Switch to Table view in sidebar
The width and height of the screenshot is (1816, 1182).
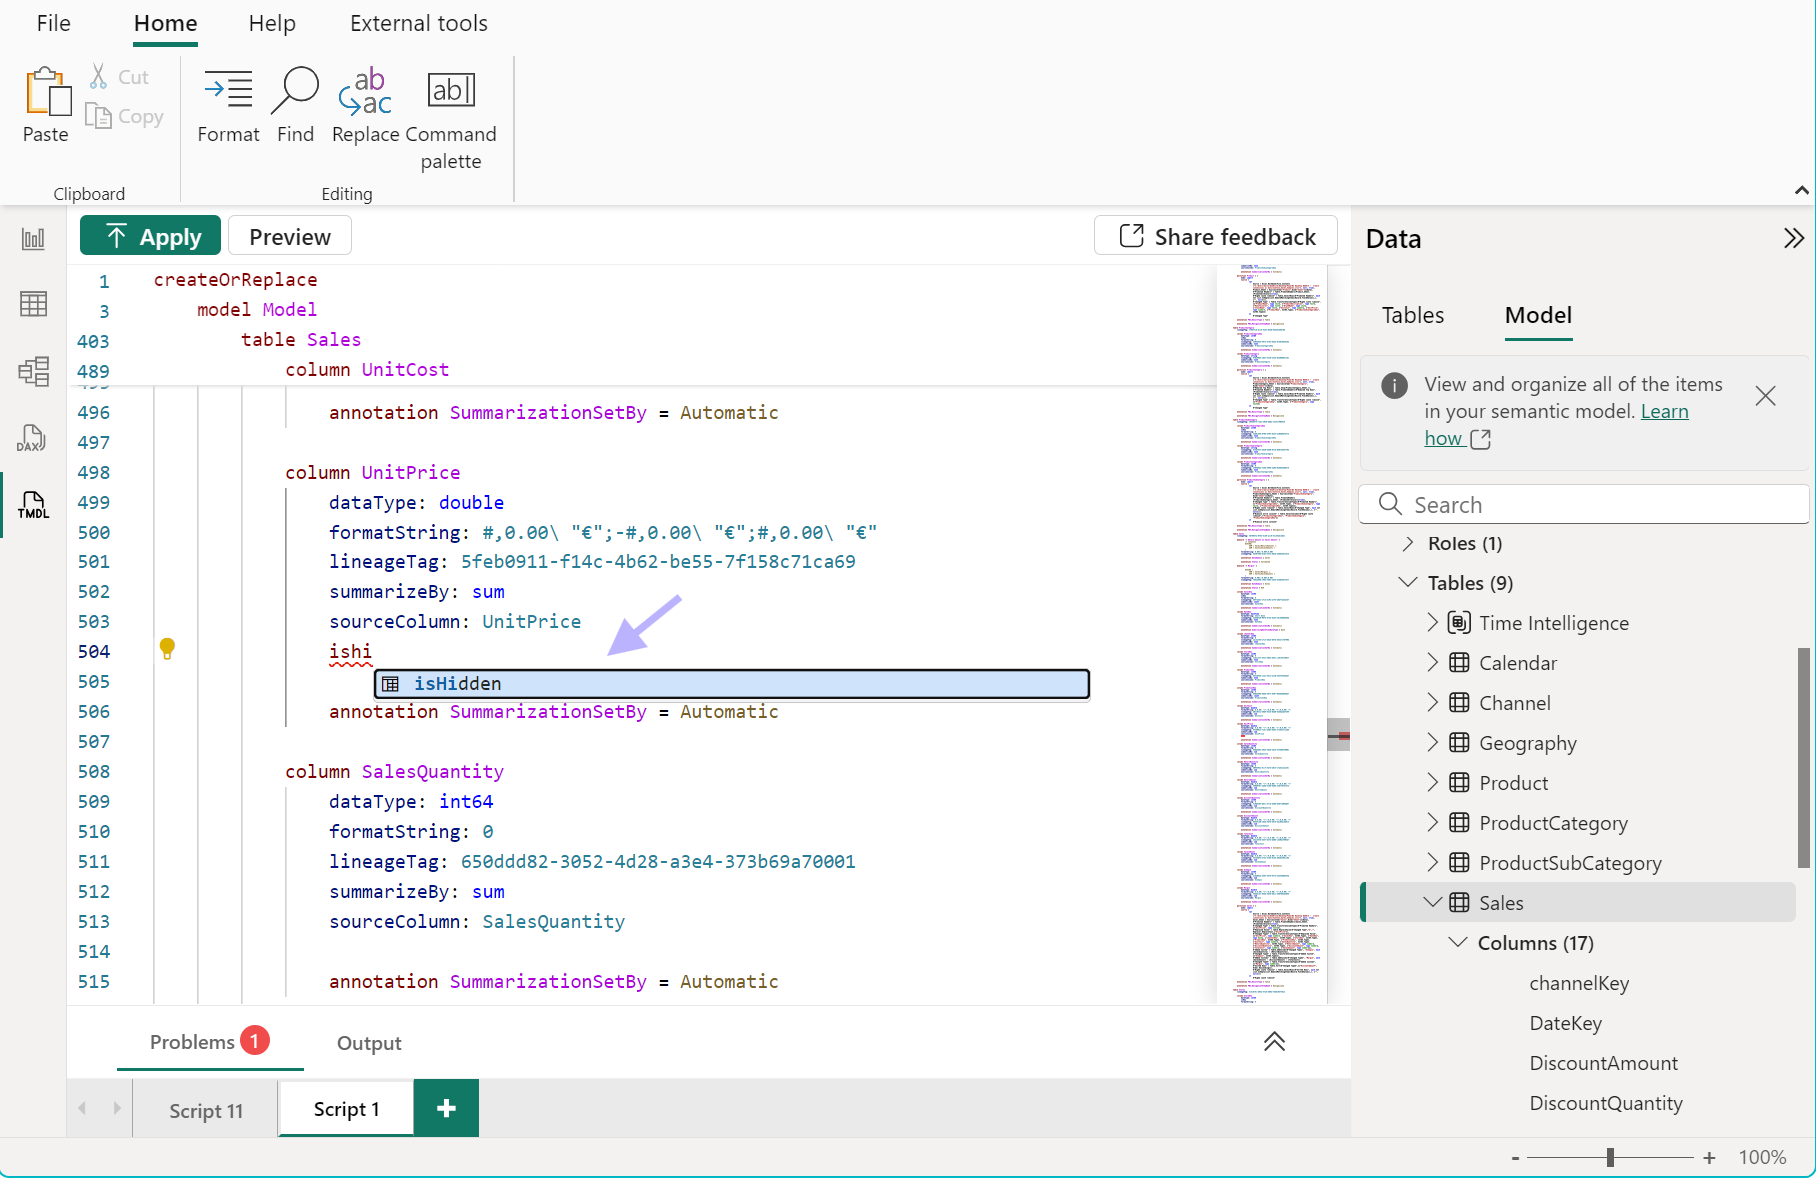(33, 304)
